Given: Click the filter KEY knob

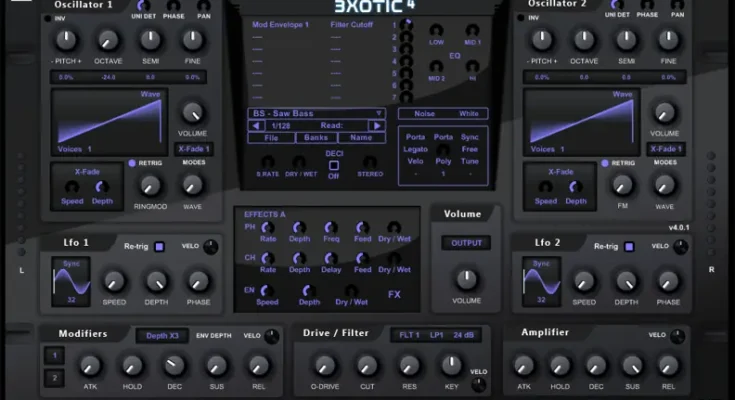Looking at the screenshot, I should point(451,366).
